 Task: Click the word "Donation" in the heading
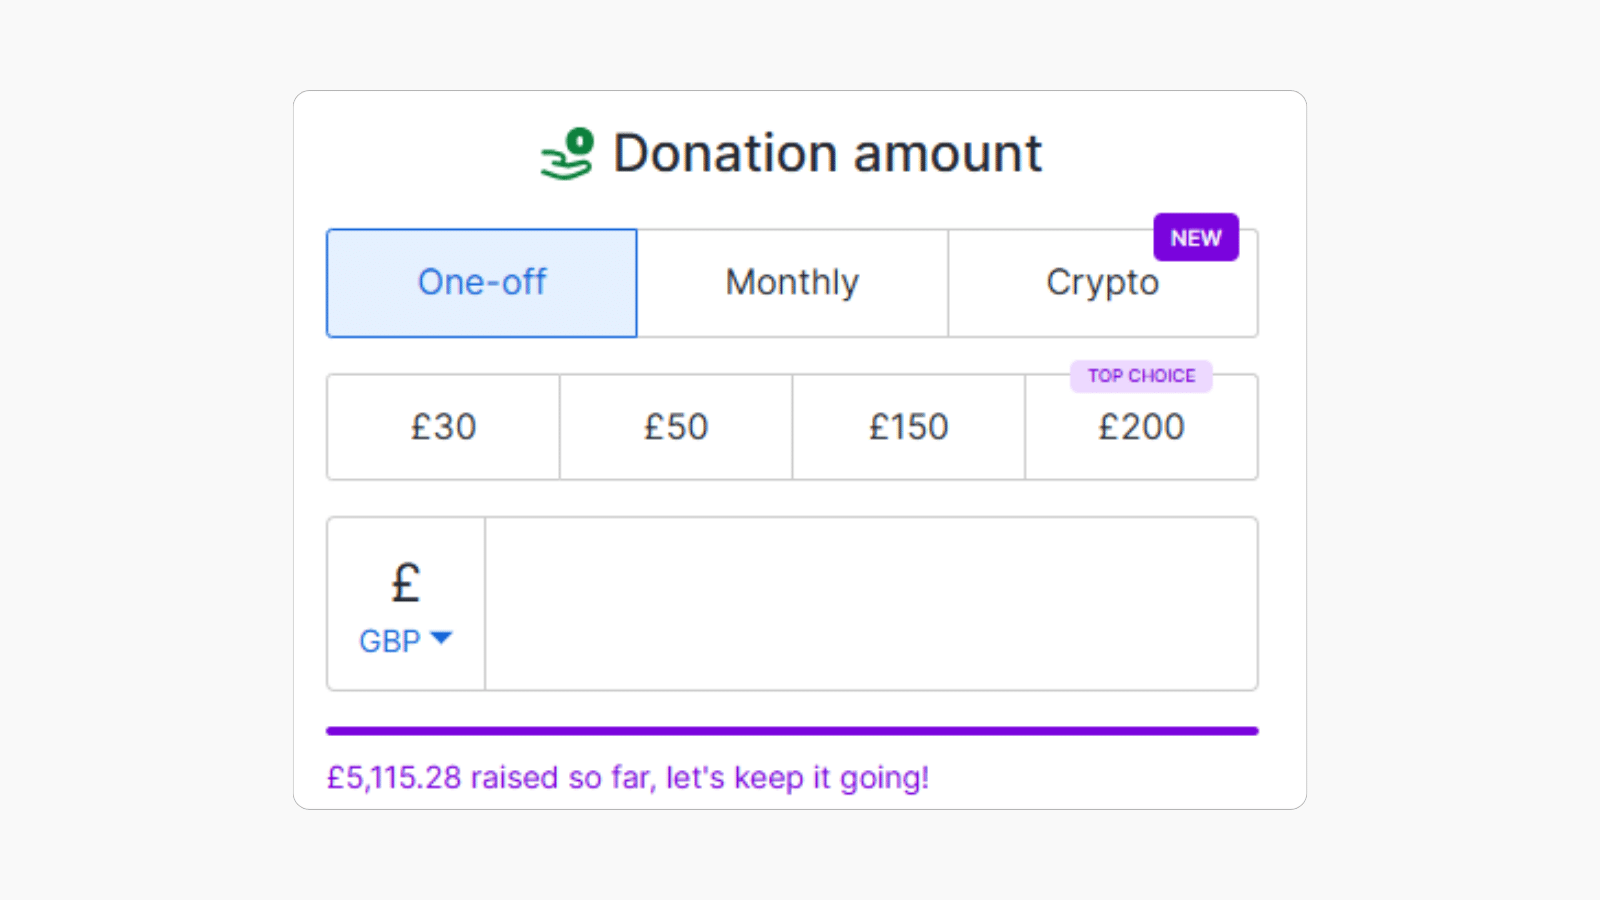point(725,154)
